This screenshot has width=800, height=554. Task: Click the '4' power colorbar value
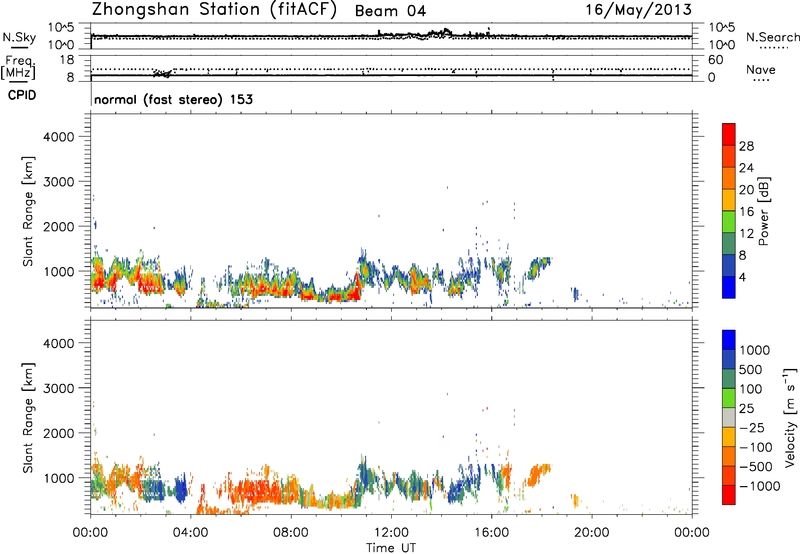742,278
